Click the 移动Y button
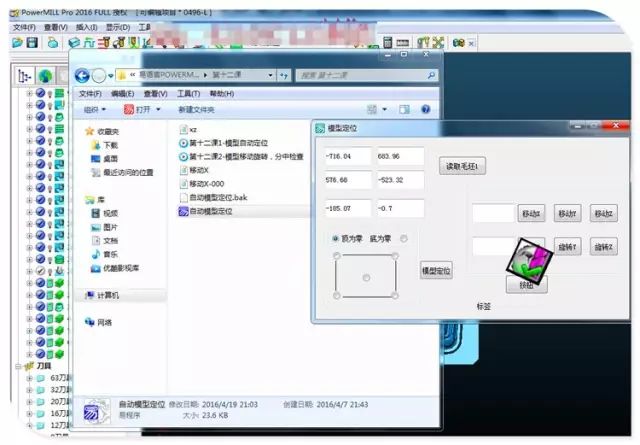Screen dimensions: 640x445 [567, 214]
